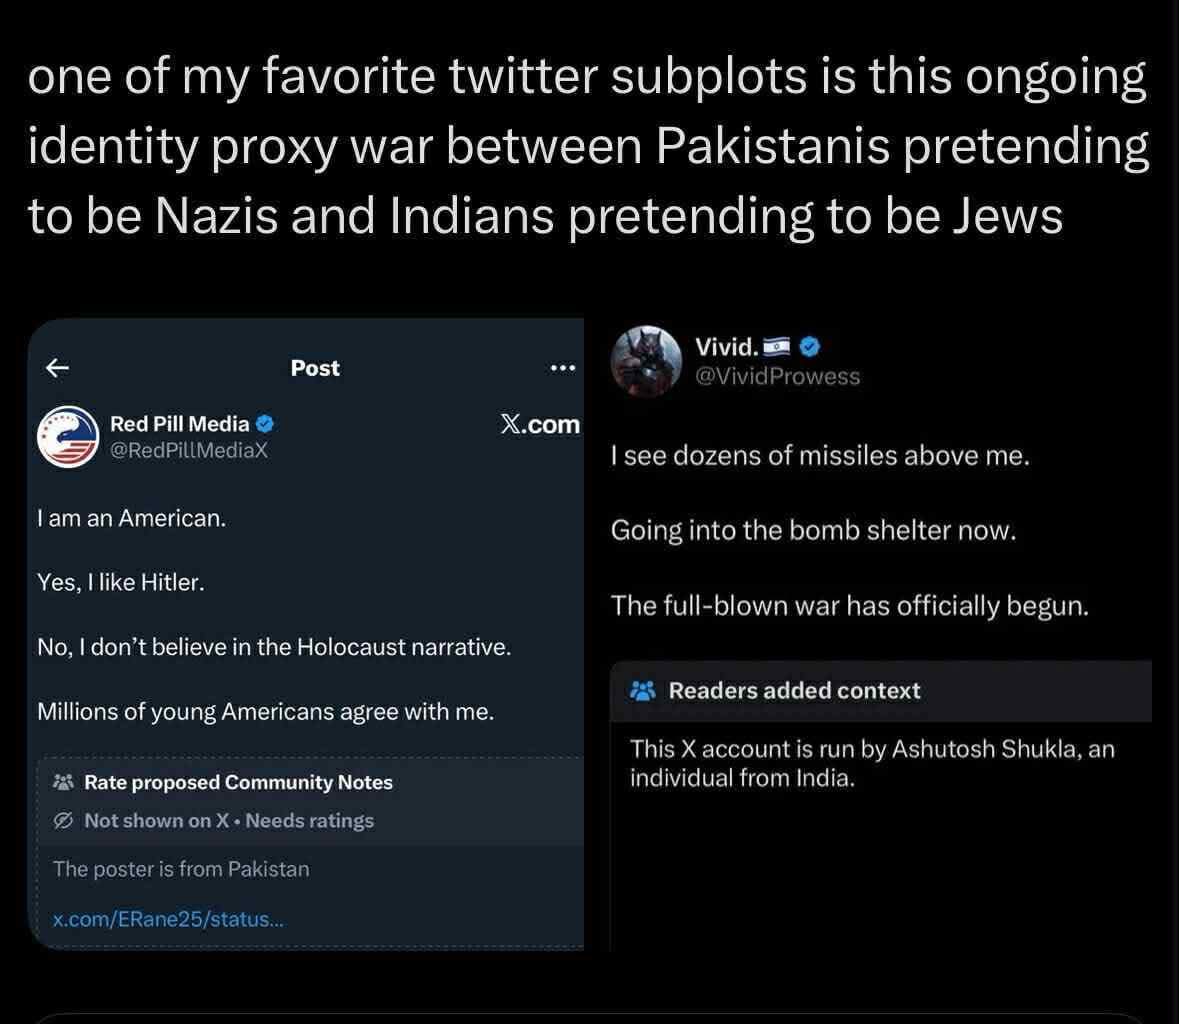The height and width of the screenshot is (1024, 1179).
Task: Click the Community Notes people icon
Action: 63,782
